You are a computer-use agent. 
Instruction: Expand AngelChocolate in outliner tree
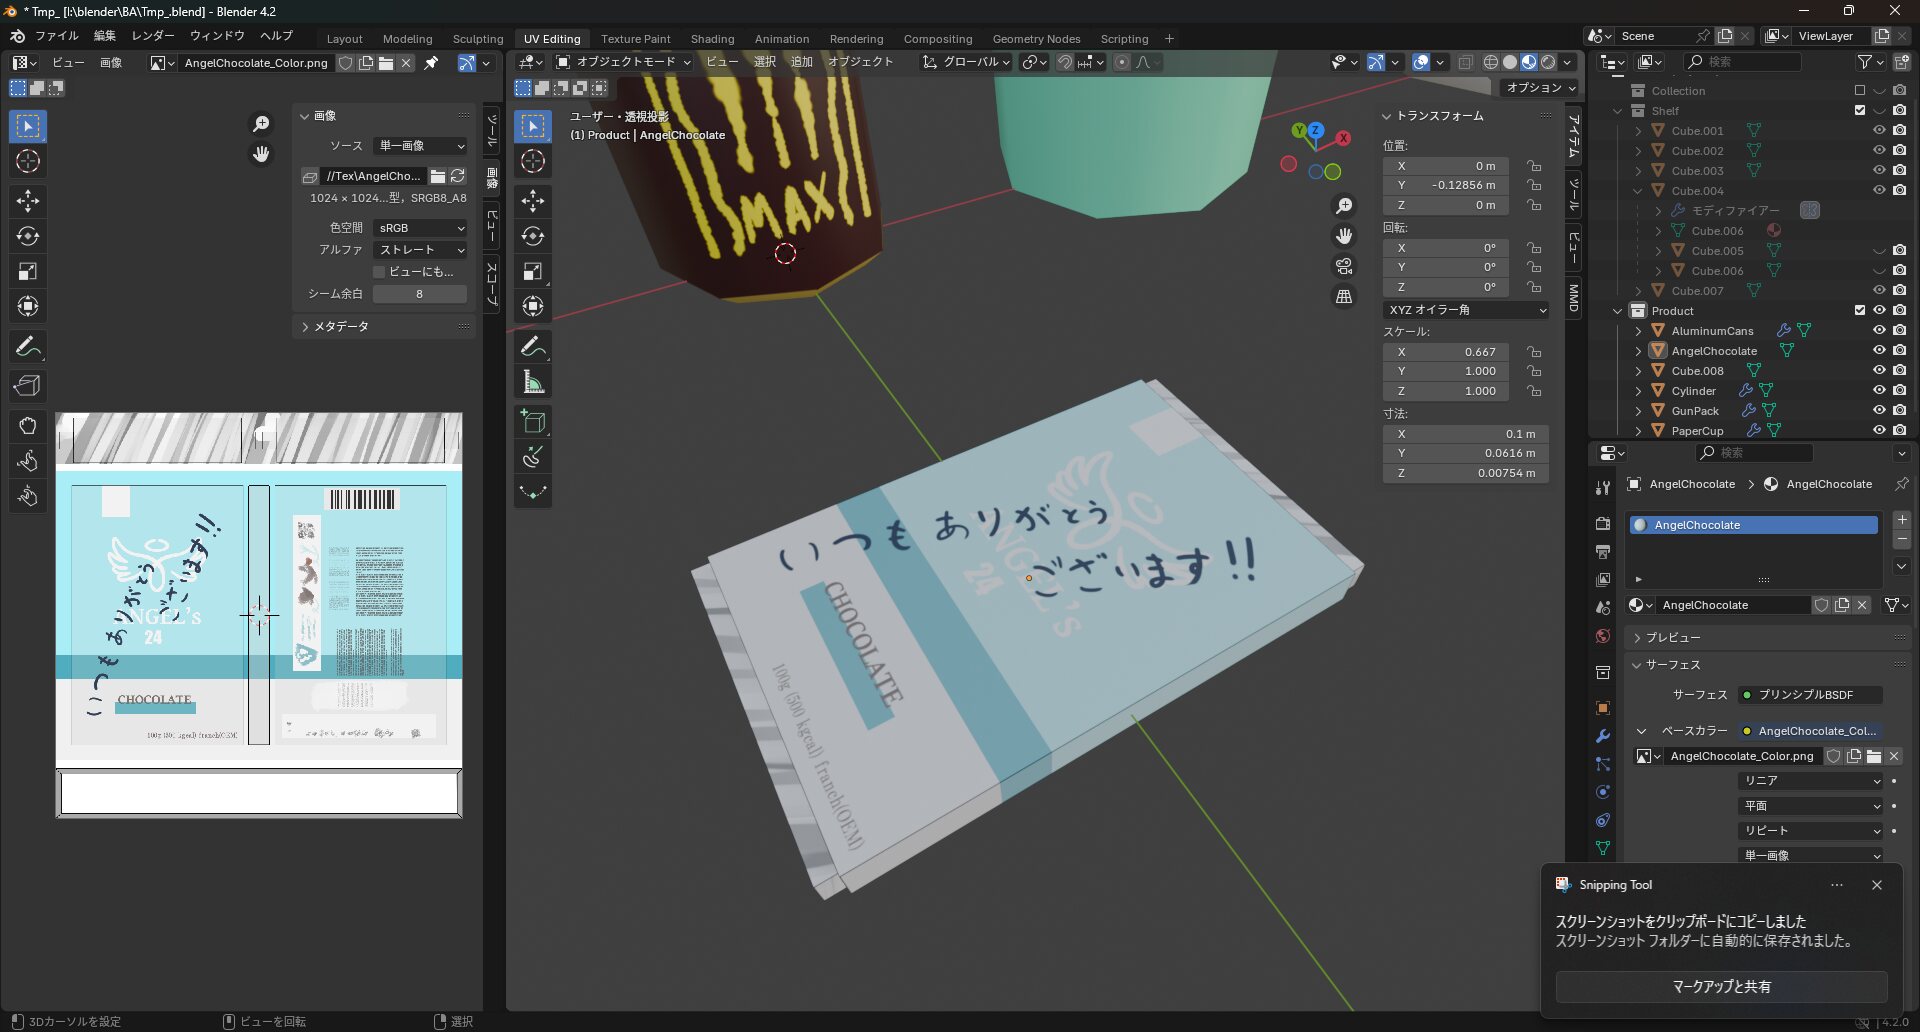pos(1638,351)
